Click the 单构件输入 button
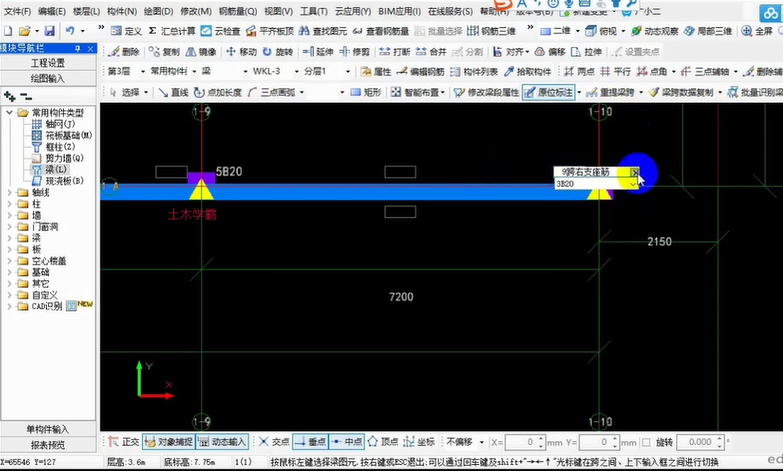This screenshot has width=783, height=471. (48, 429)
